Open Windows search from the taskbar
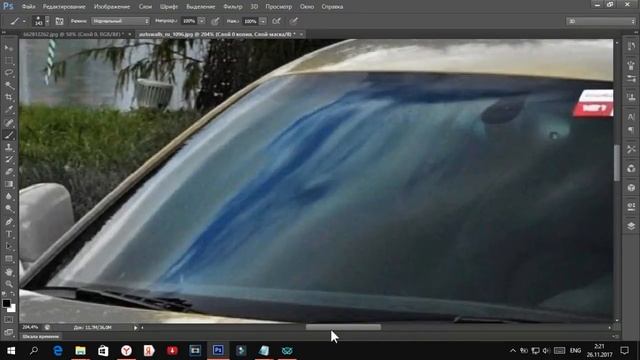The image size is (640, 360). tap(34, 351)
